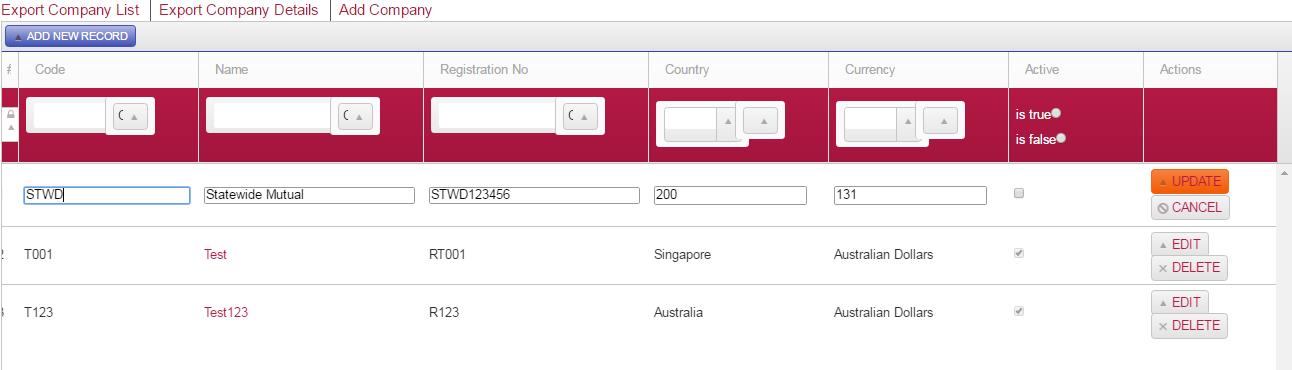Click the Add New Record button
This screenshot has width=1292, height=370.
71,36
